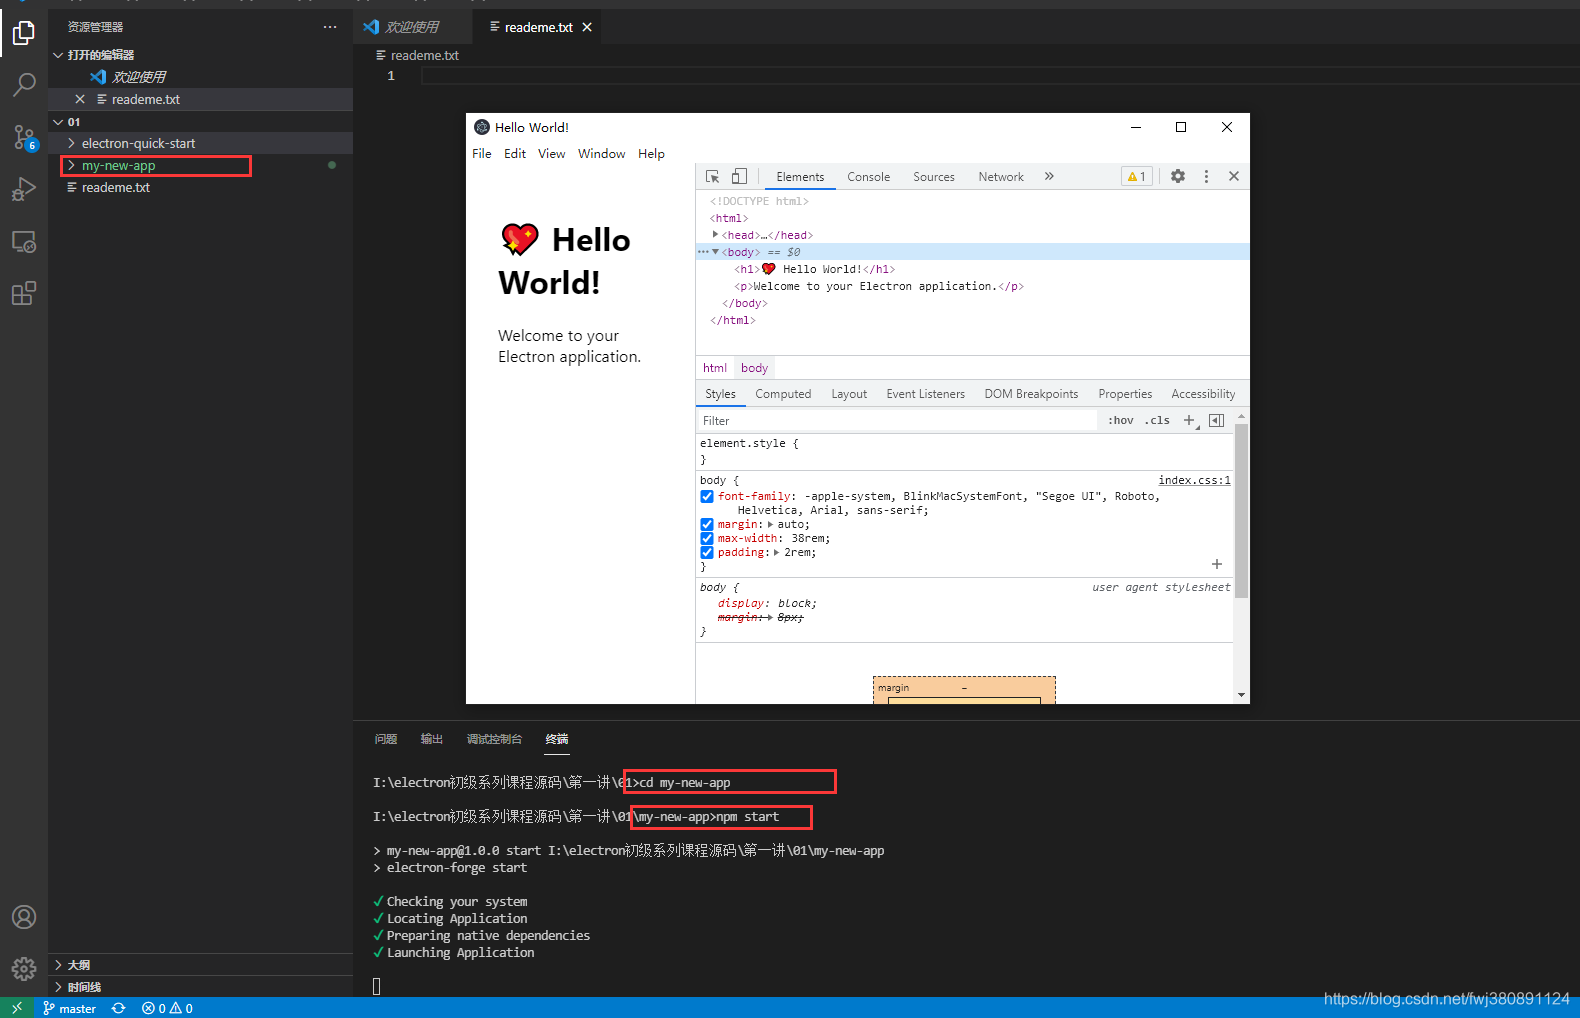Open Window menu in Hello World window
Viewport: 1580px width, 1018px height.
coord(602,154)
